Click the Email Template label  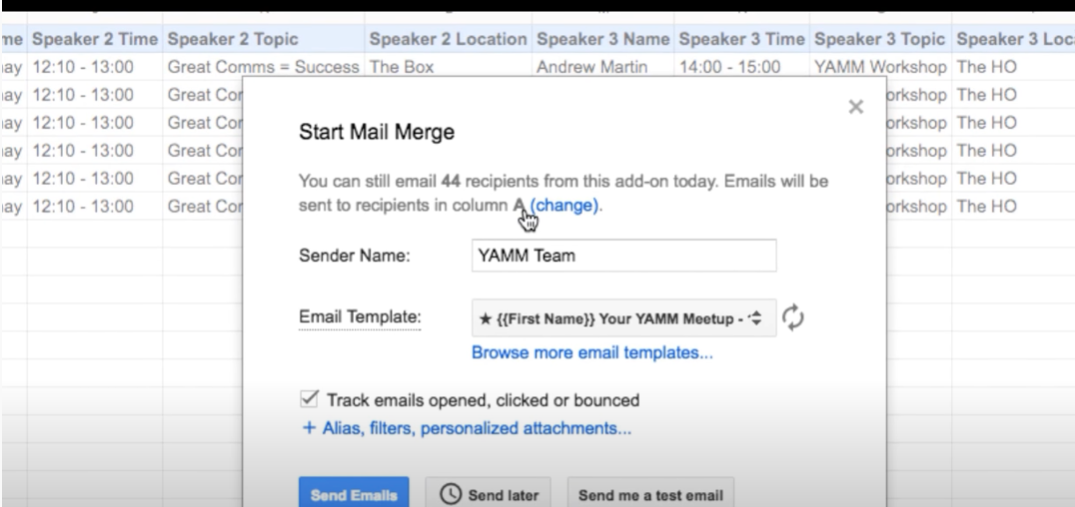[x=360, y=317]
